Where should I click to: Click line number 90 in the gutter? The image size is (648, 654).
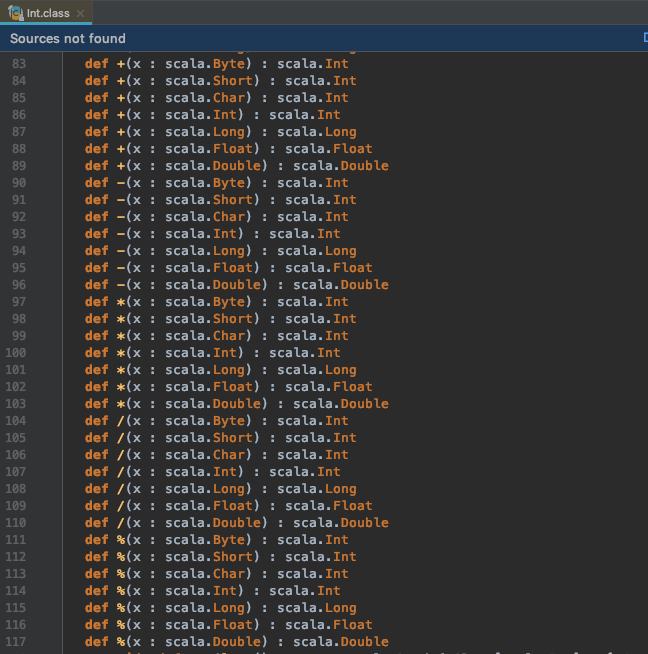pos(19,183)
